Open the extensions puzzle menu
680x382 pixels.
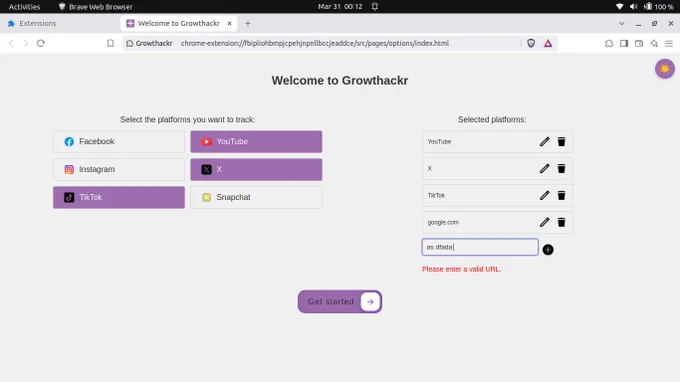(609, 43)
